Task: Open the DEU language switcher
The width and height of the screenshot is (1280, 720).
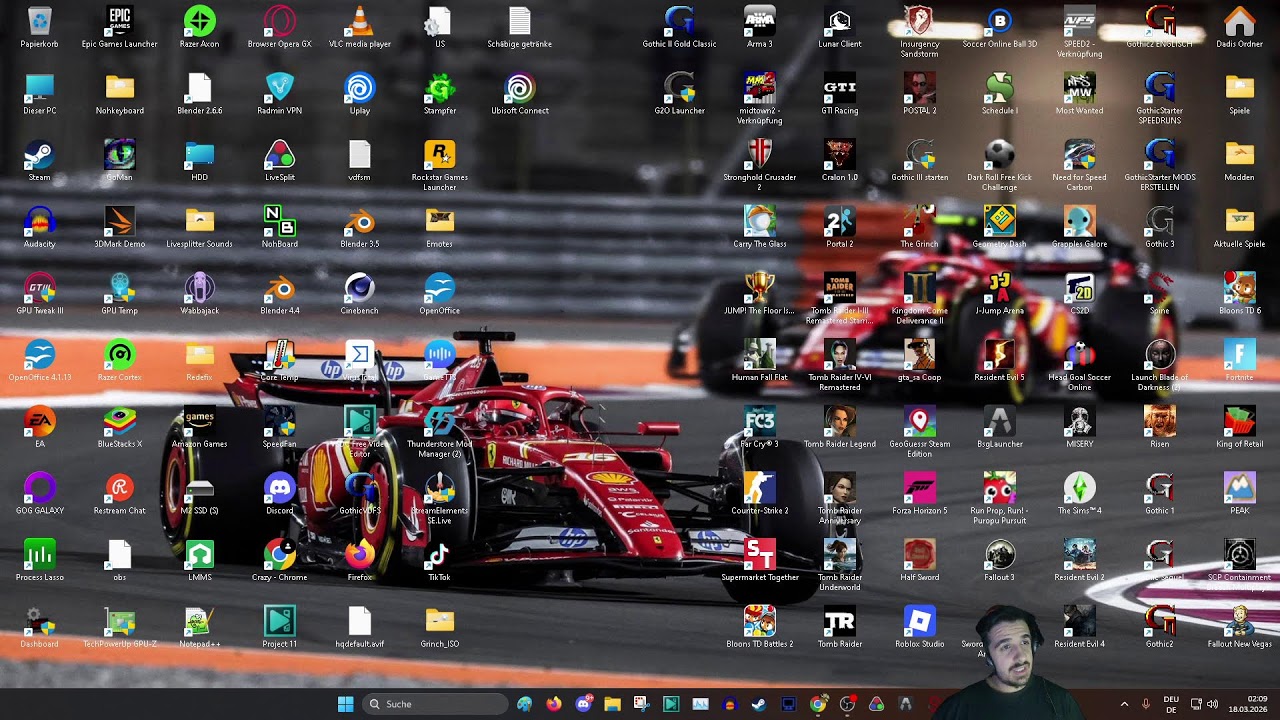Action: tap(1171, 704)
